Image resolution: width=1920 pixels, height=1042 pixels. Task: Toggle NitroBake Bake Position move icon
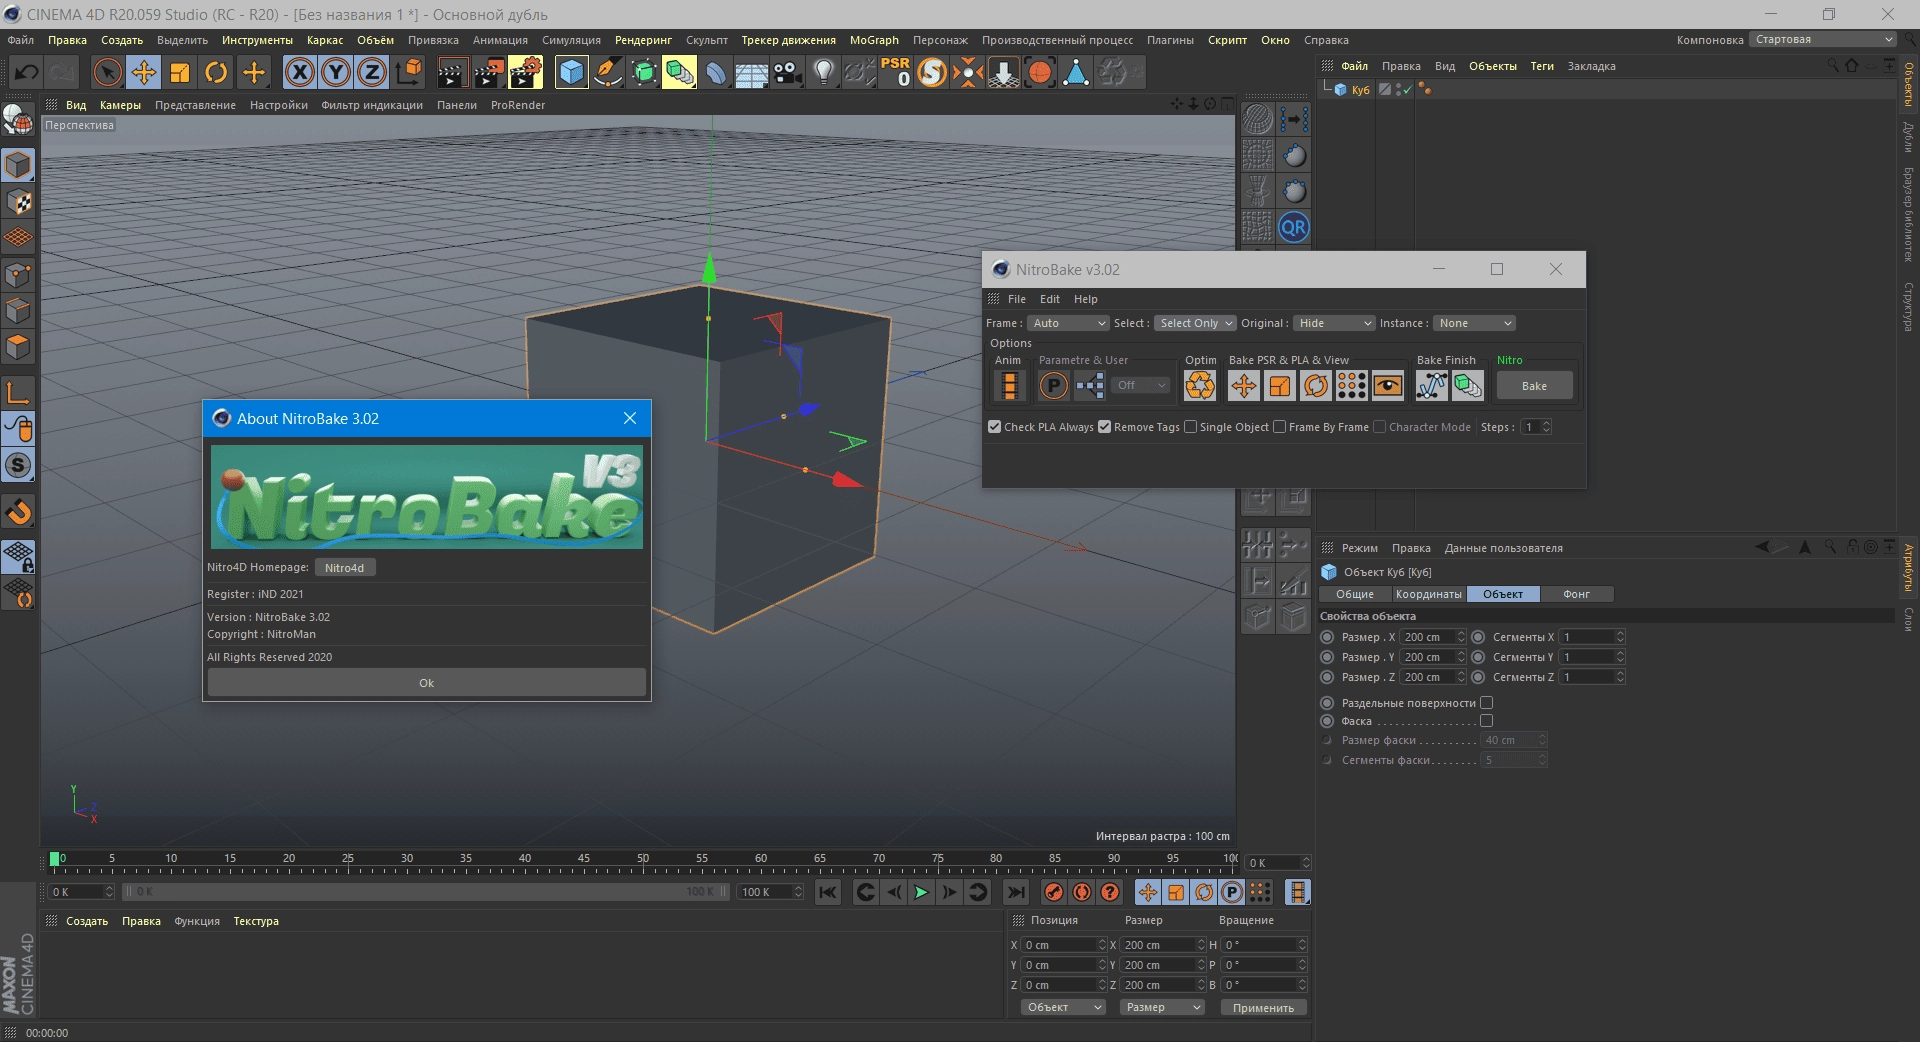[x=1244, y=385]
